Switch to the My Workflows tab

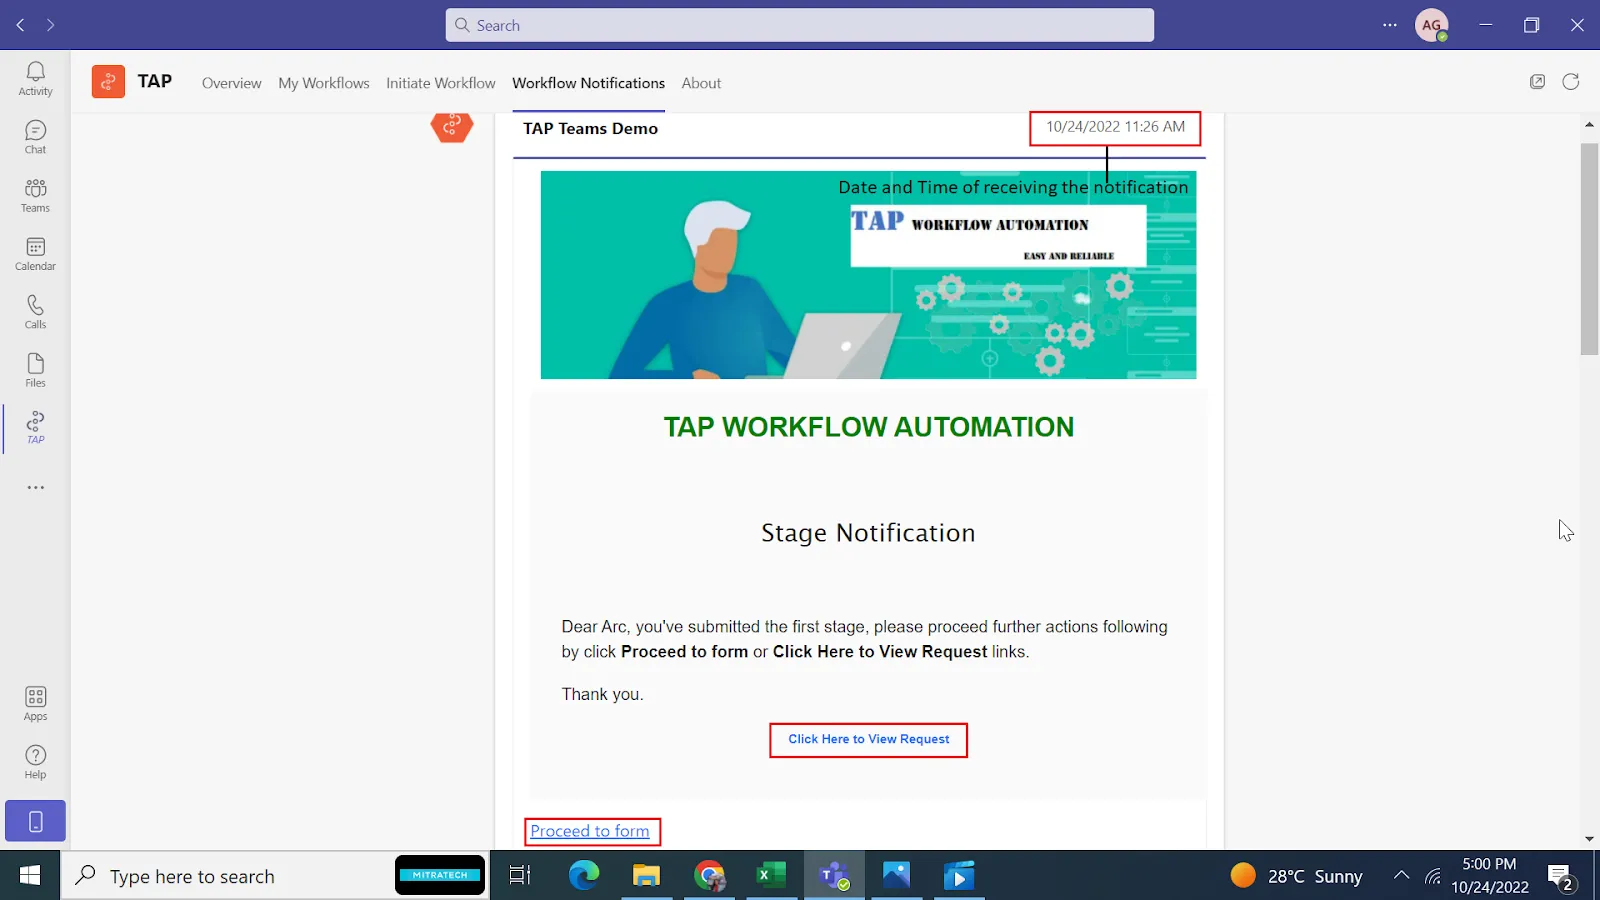[323, 83]
